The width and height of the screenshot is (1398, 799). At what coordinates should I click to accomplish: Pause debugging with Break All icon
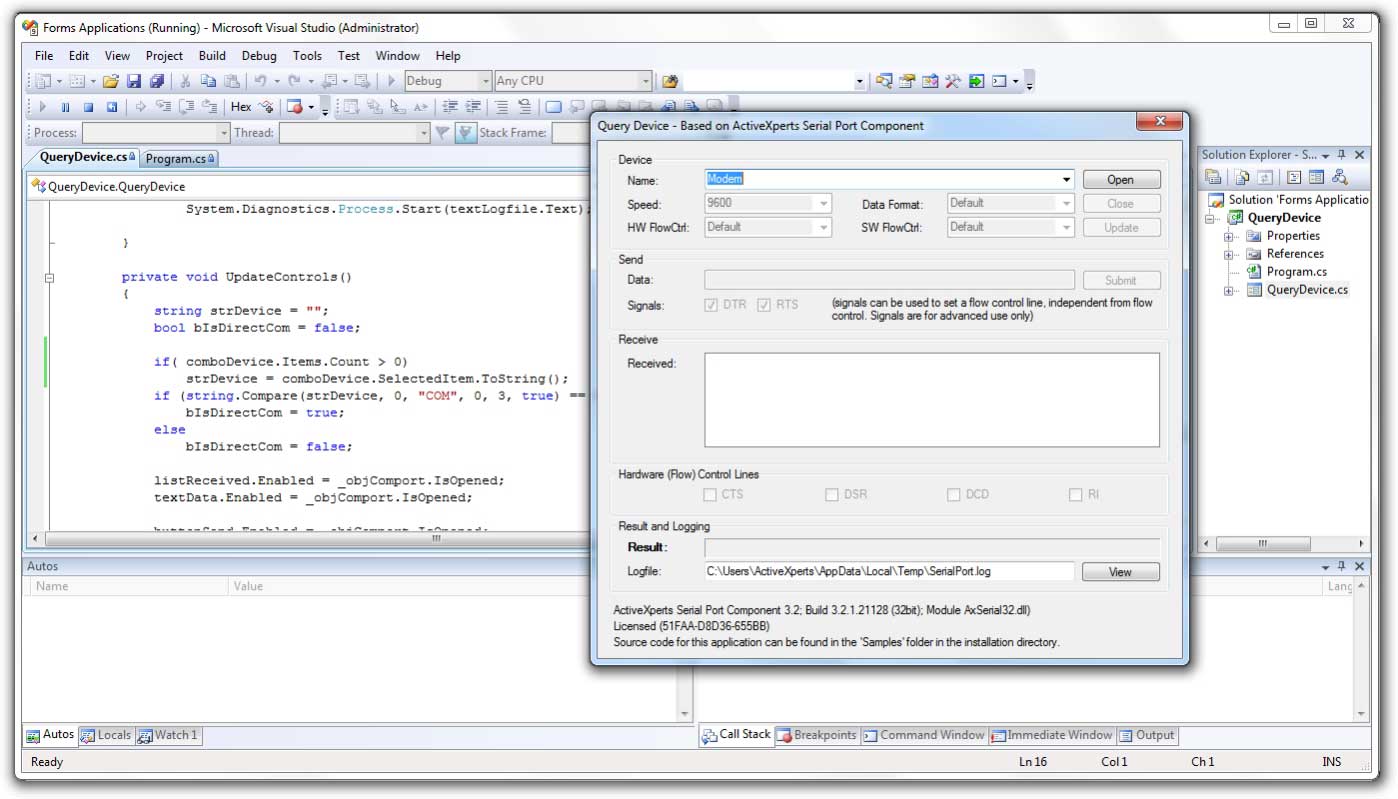pyautogui.click(x=65, y=107)
